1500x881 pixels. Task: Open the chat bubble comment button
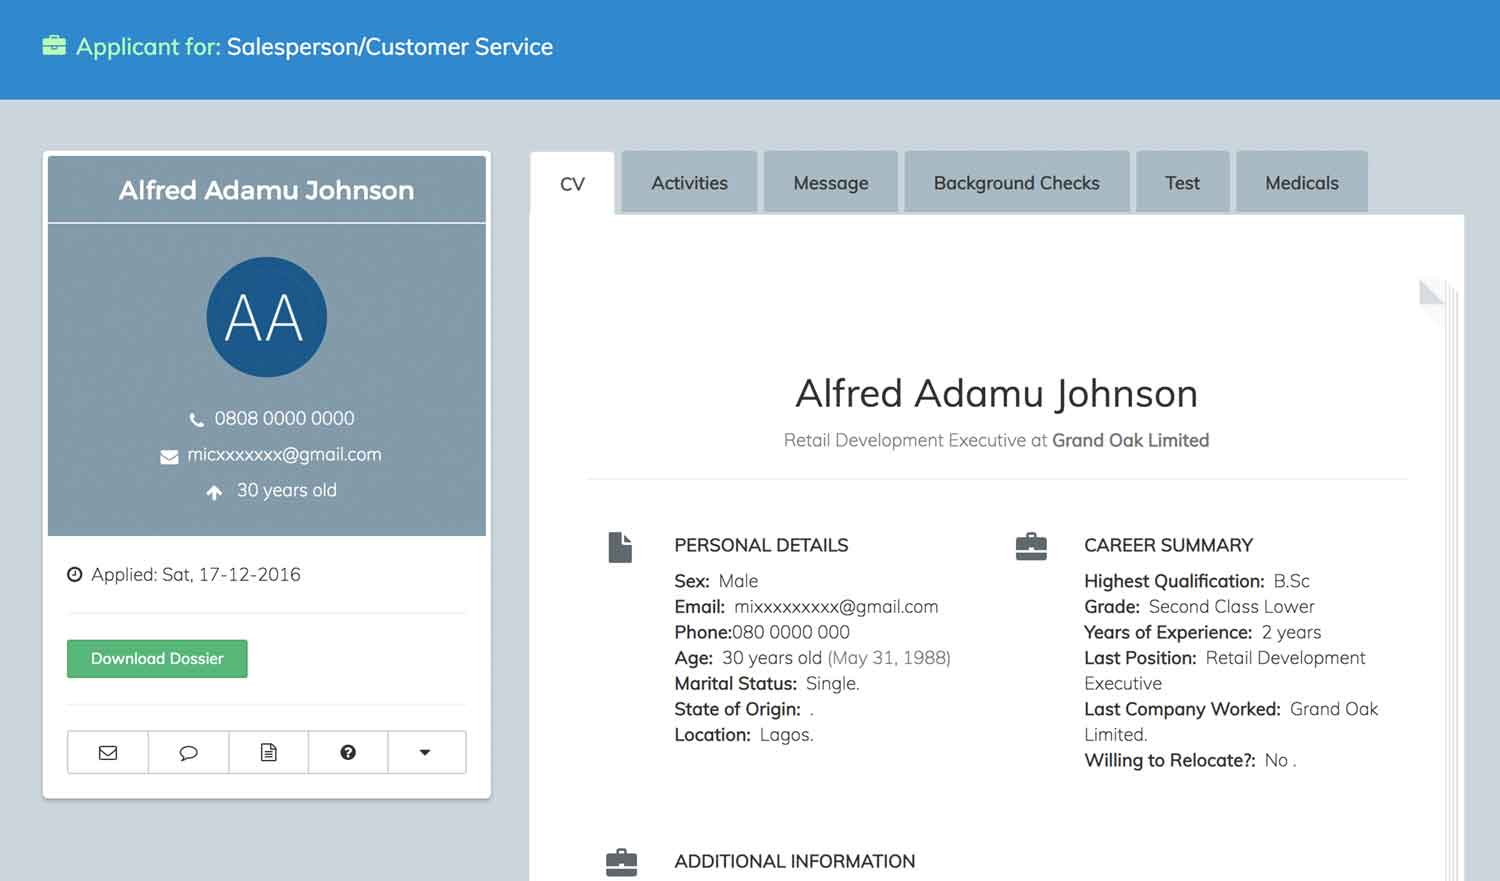(x=188, y=752)
